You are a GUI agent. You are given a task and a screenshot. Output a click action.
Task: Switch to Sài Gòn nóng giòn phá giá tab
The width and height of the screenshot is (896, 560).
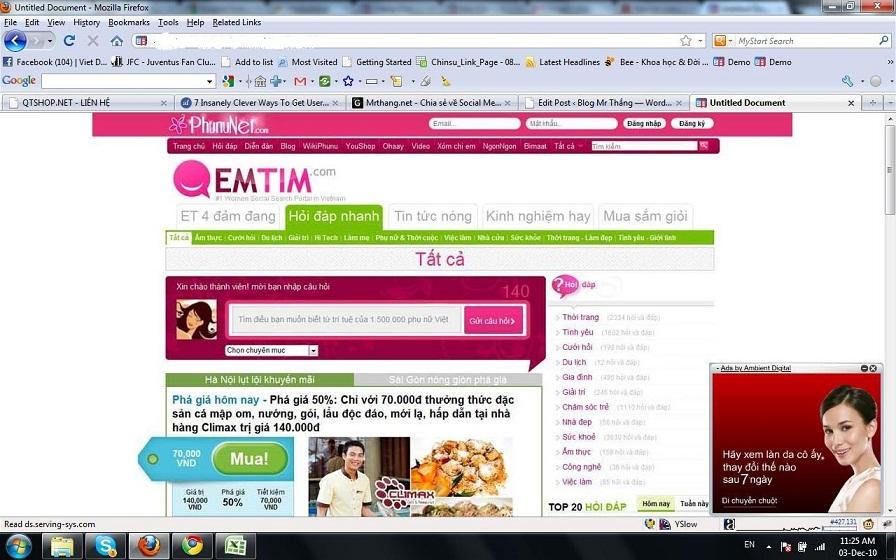pos(447,379)
